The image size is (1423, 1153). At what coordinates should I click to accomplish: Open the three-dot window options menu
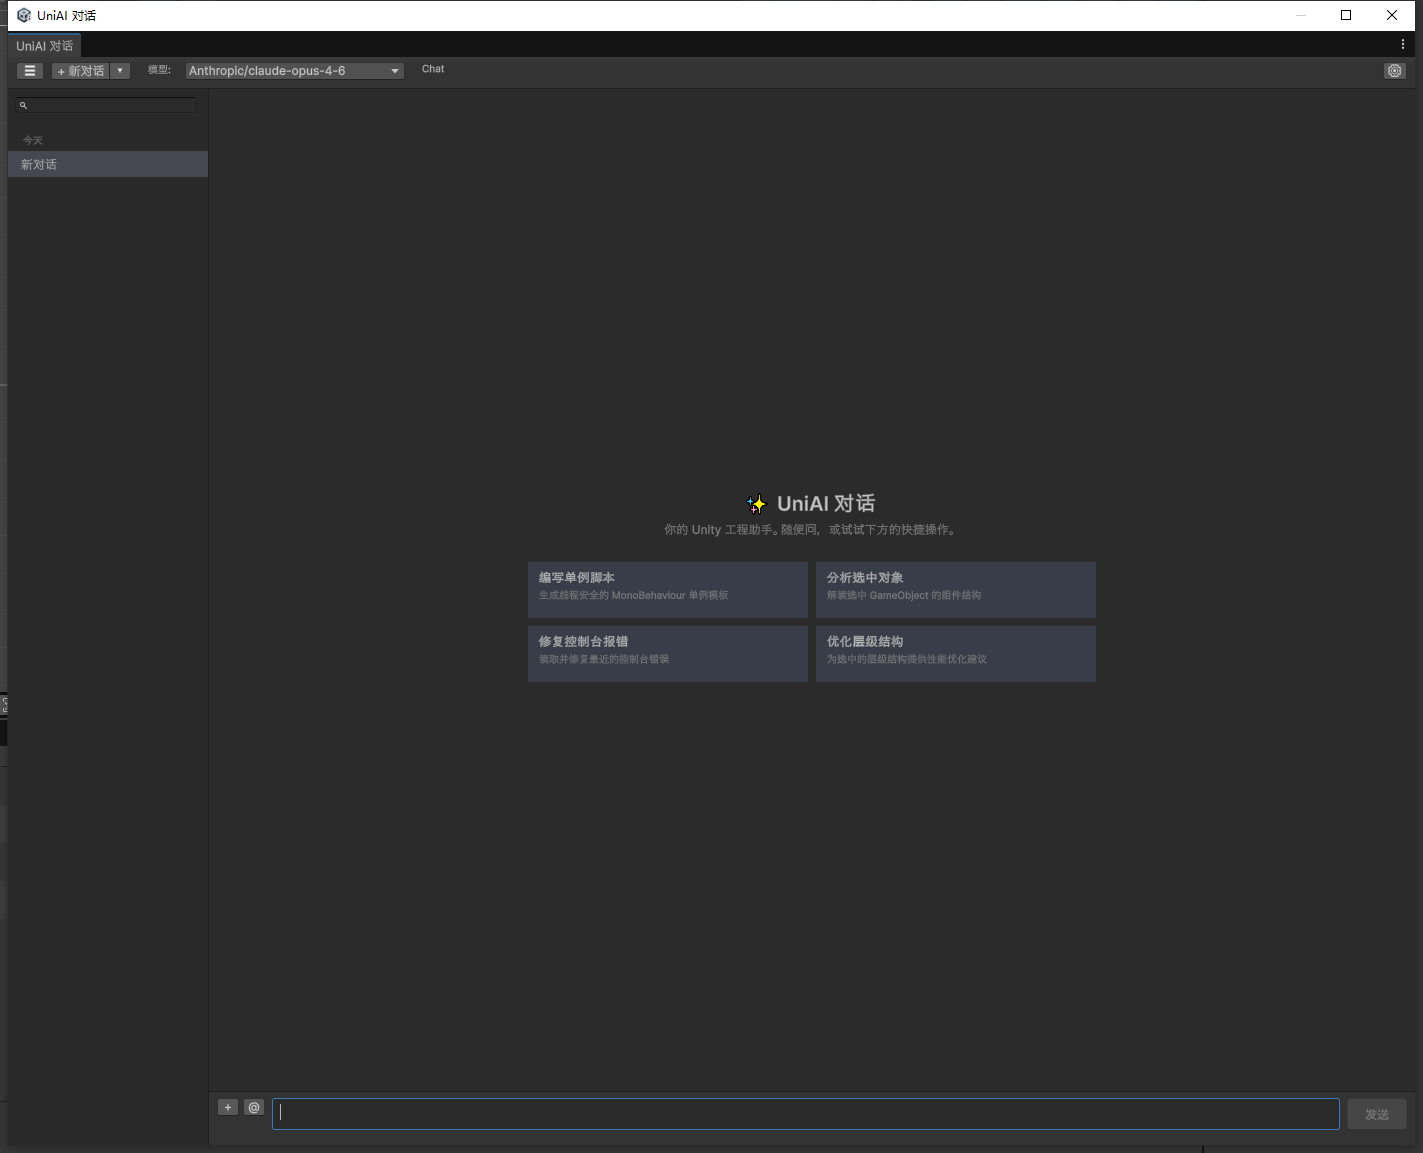click(x=1403, y=45)
